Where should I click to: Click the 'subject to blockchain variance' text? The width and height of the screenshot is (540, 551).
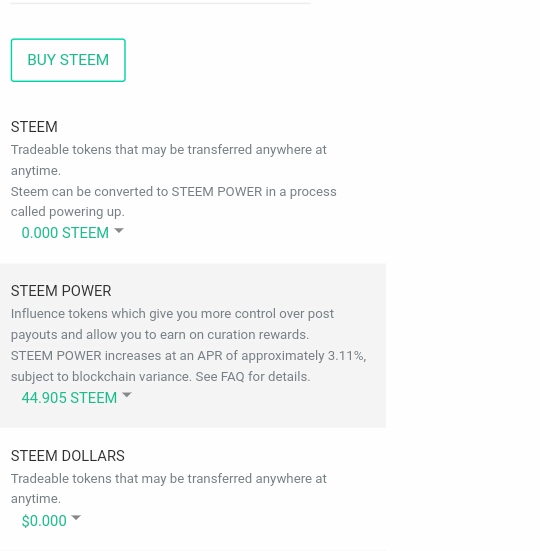101,376
